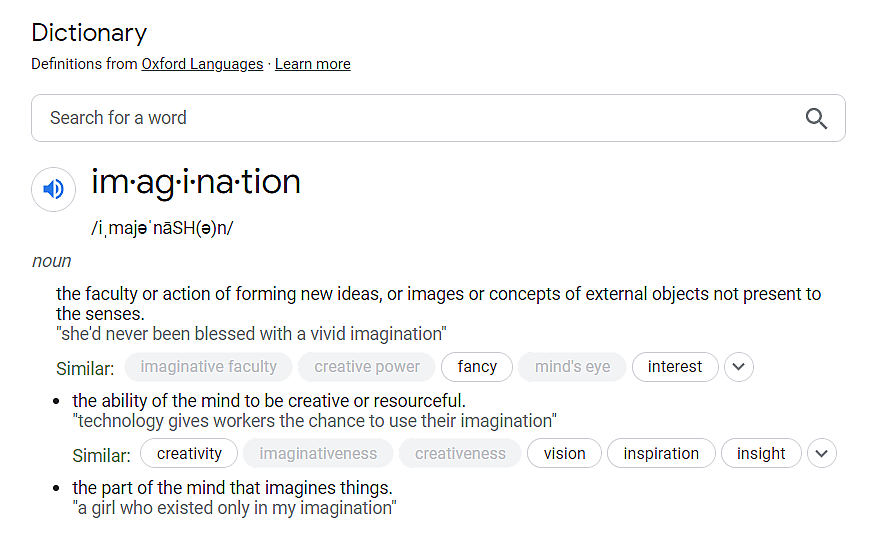Screen dimensions: 896x547
Task: Pick the 'insight' synonym chip
Action: 761,454
